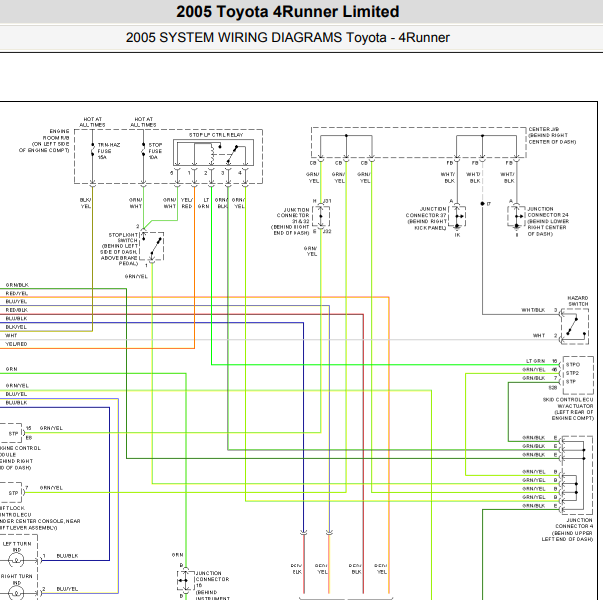Select the STPO terminal label
Screen dimensions: 603x600
point(573,364)
